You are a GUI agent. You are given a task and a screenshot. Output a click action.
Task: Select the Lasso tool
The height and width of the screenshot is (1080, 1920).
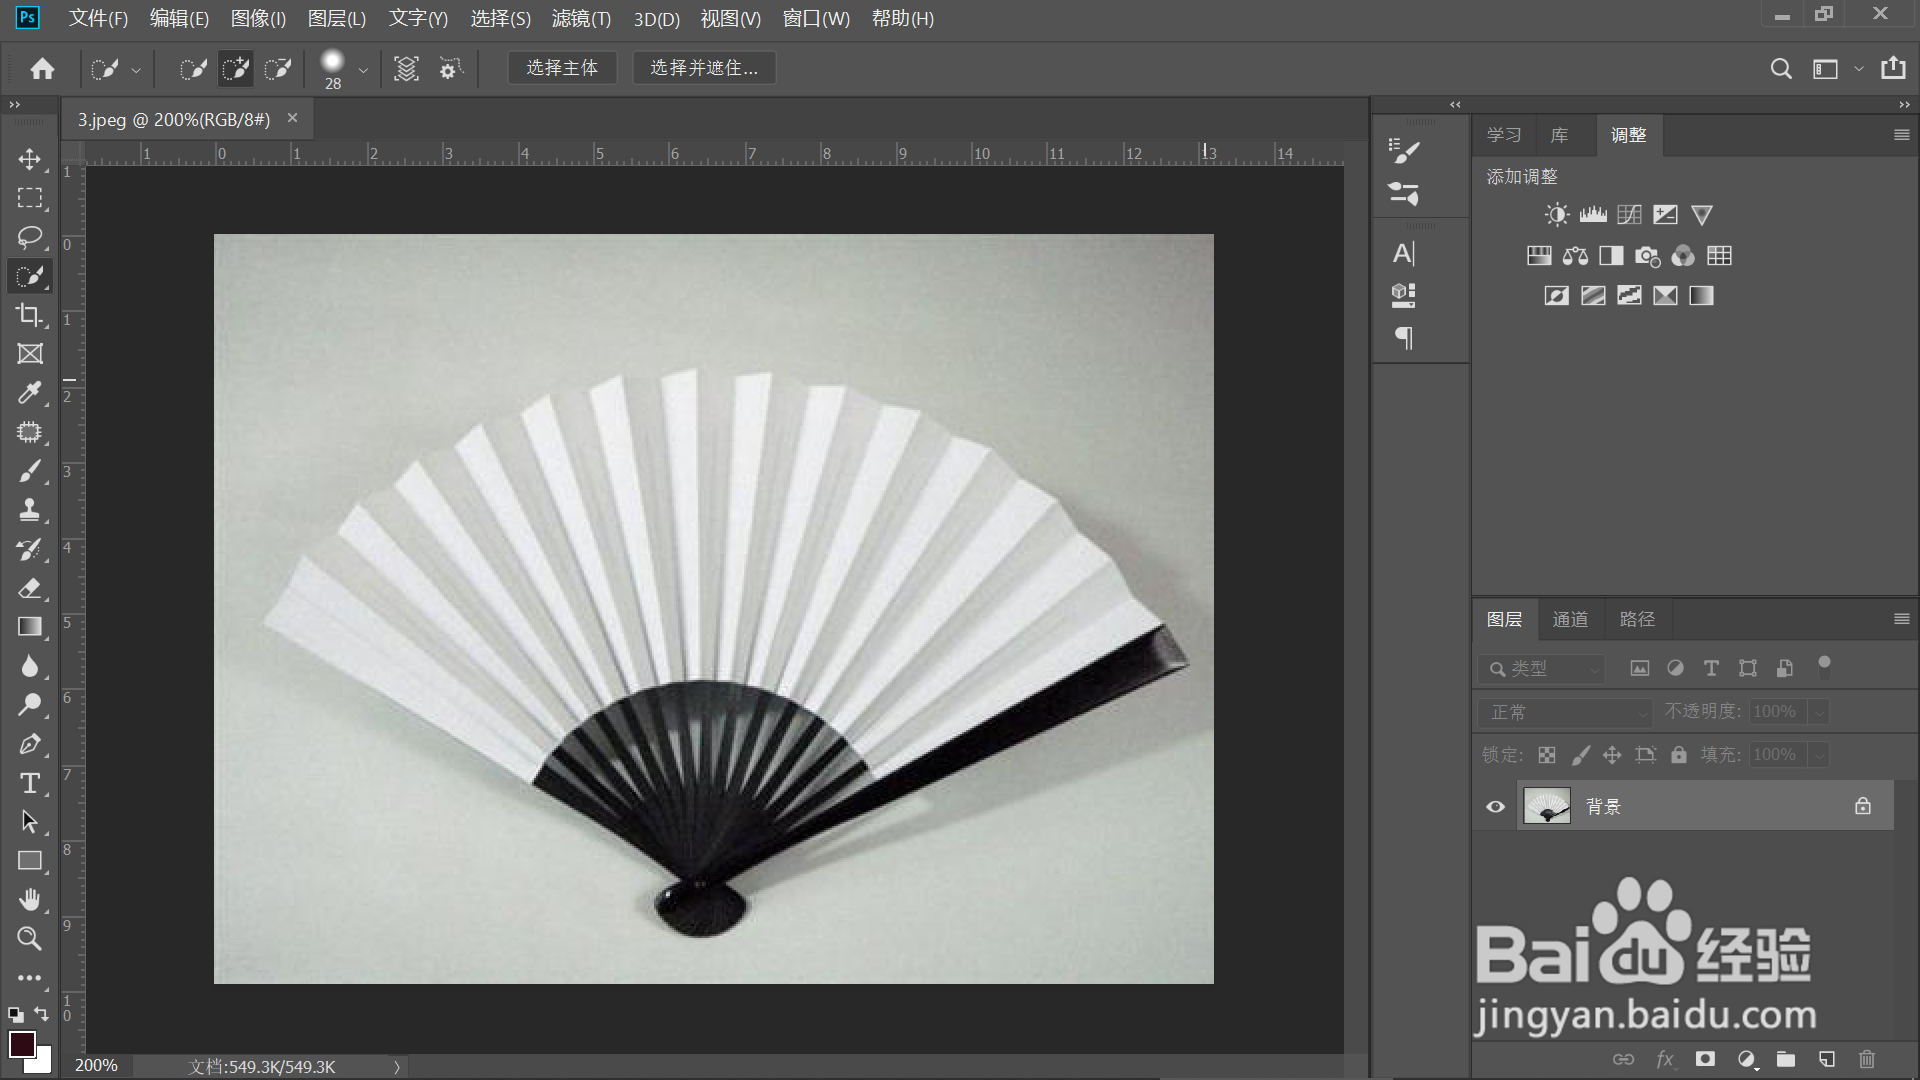[x=29, y=237]
